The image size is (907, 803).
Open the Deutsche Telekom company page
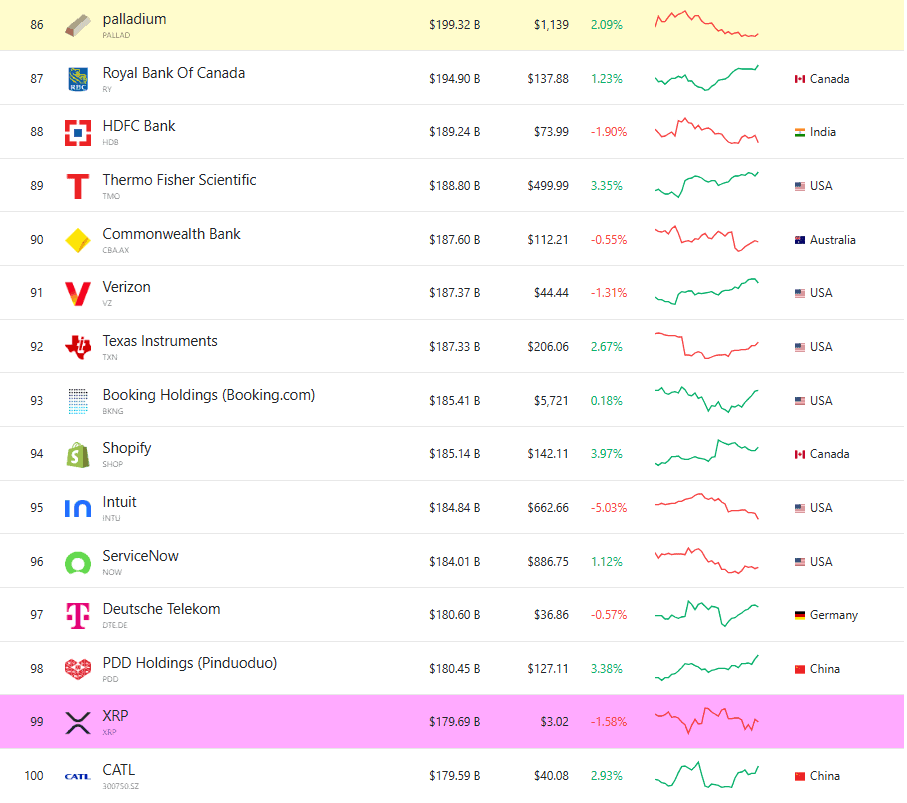[161, 609]
